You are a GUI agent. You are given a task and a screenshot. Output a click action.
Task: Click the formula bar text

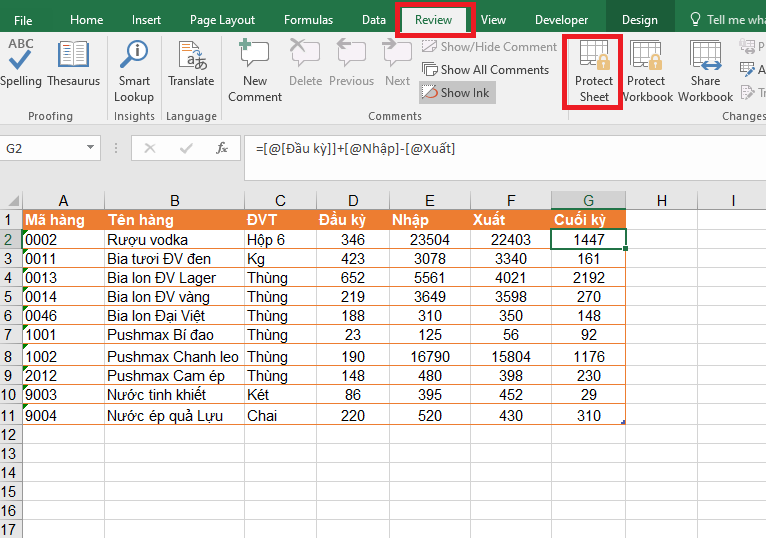[x=355, y=148]
